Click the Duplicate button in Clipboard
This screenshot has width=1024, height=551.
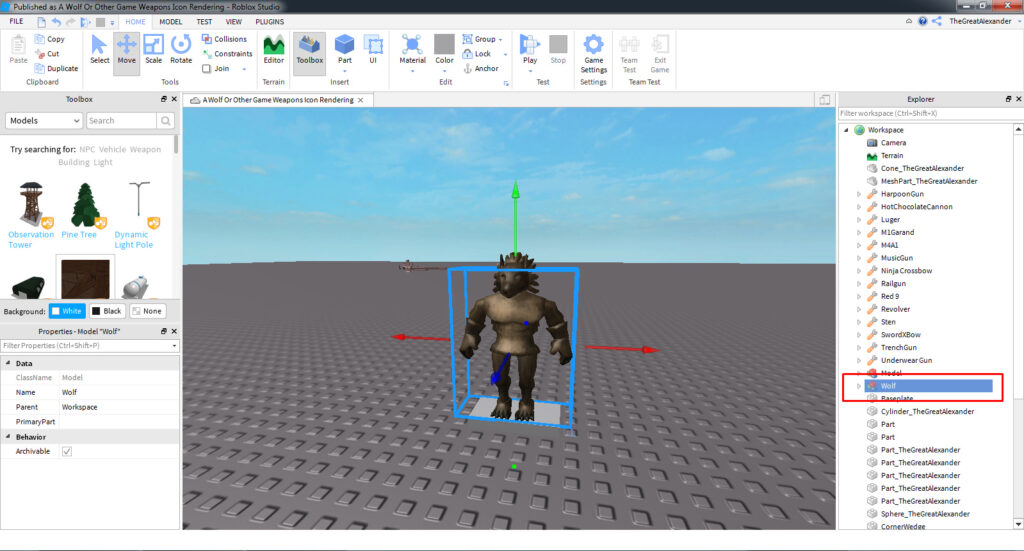pyautogui.click(x=55, y=69)
